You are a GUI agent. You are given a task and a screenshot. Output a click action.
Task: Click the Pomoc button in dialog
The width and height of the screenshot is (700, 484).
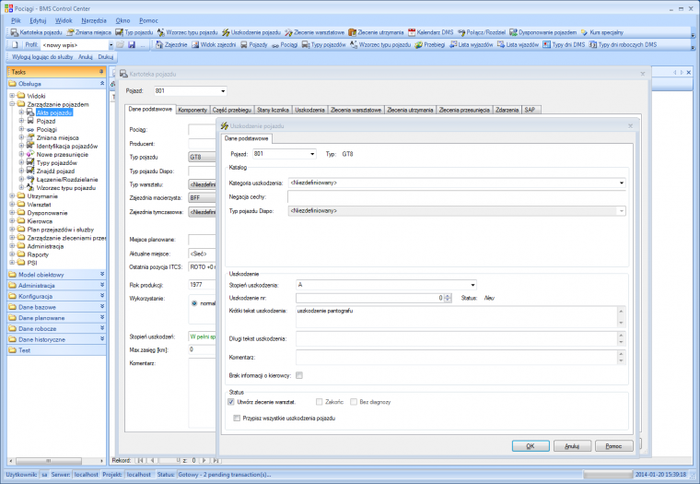[x=614, y=446]
